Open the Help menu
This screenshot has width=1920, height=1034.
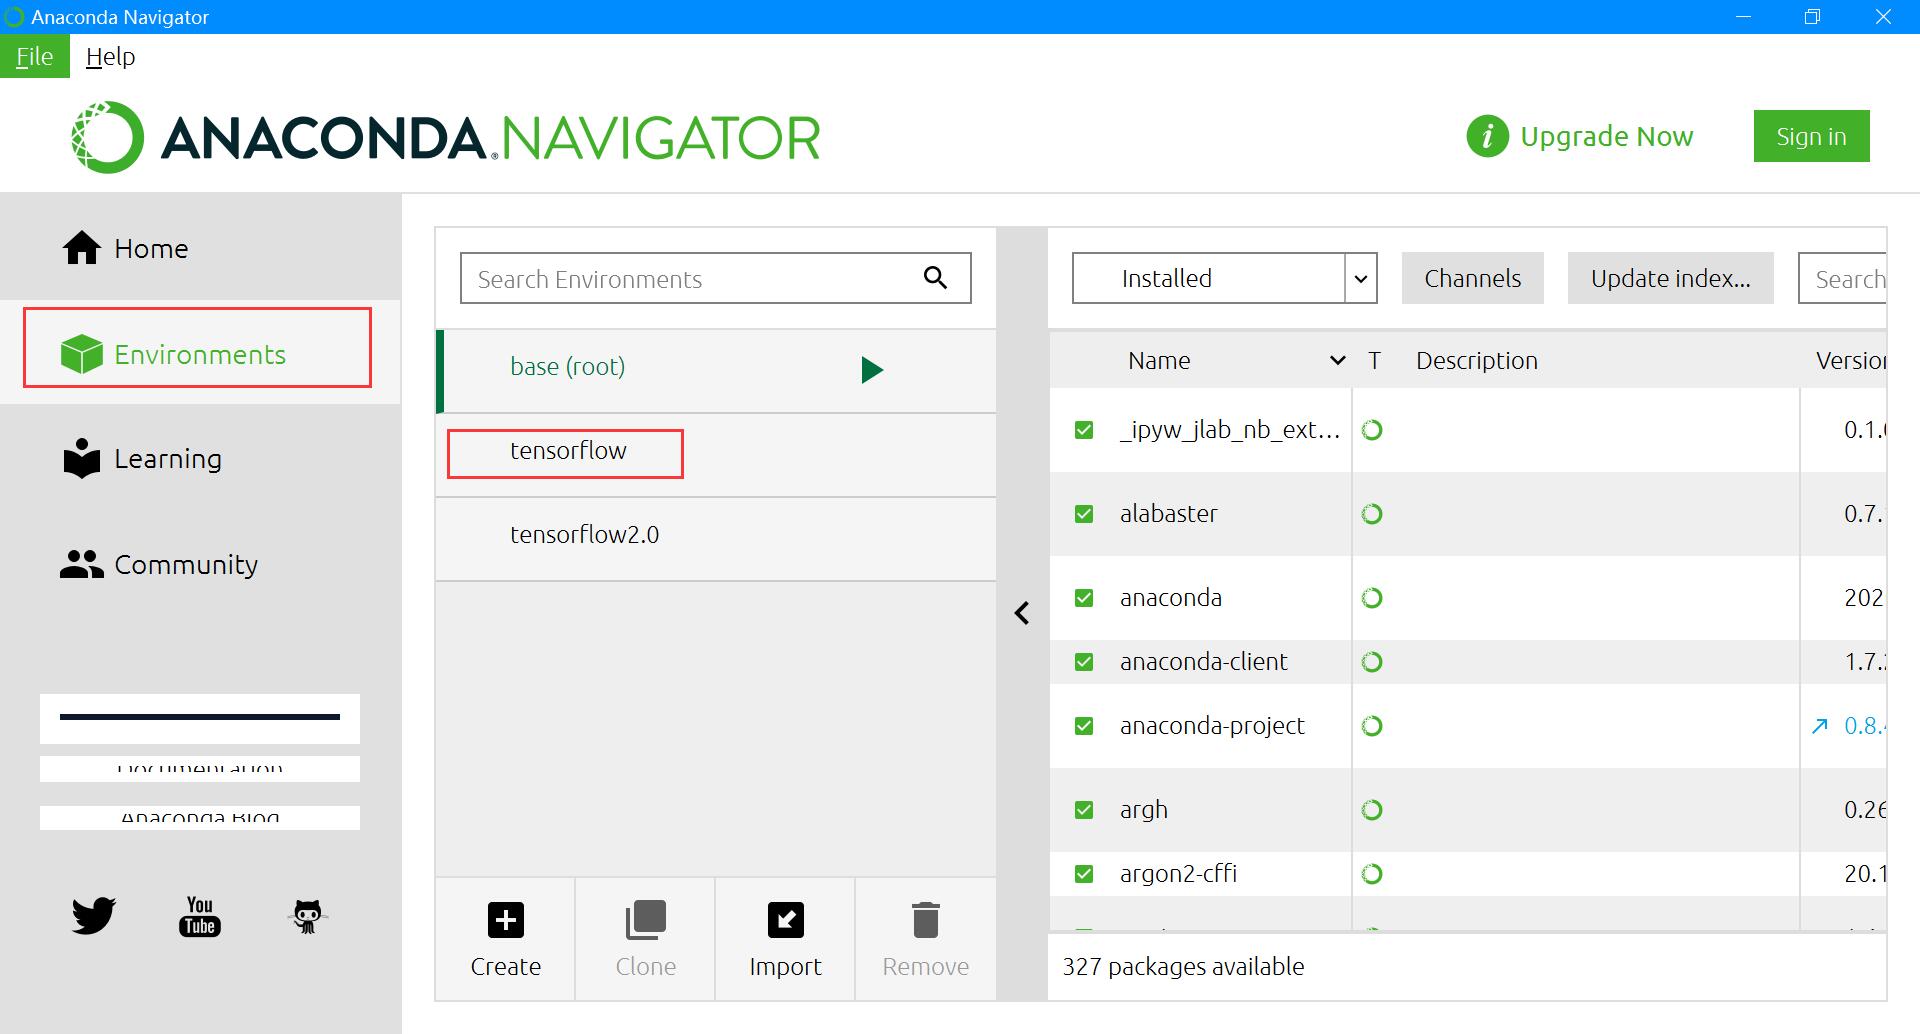(110, 56)
